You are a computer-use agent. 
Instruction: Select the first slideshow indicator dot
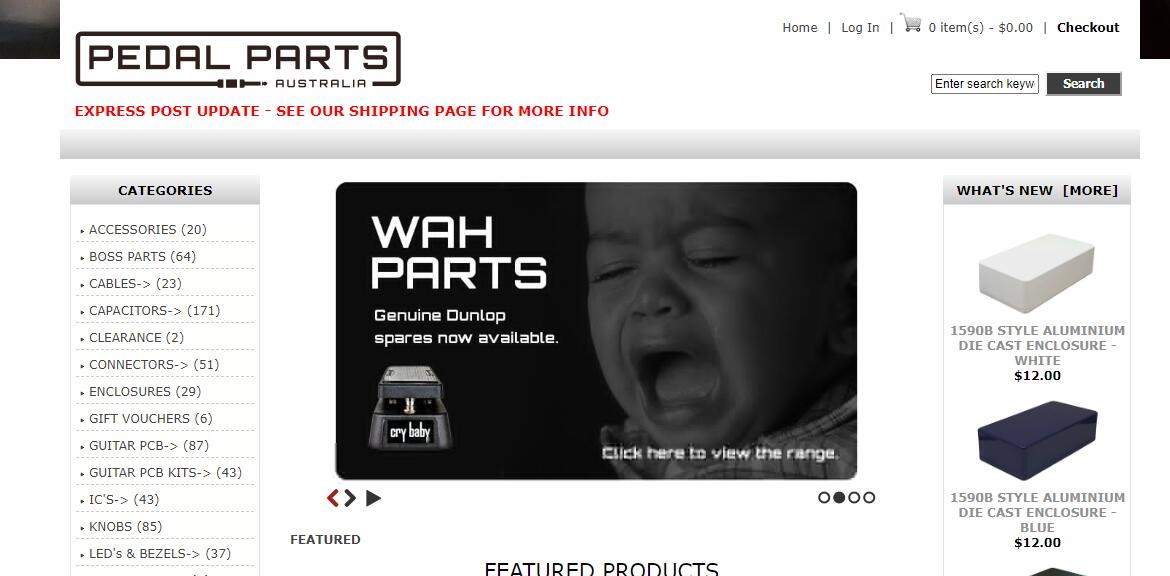tap(824, 498)
